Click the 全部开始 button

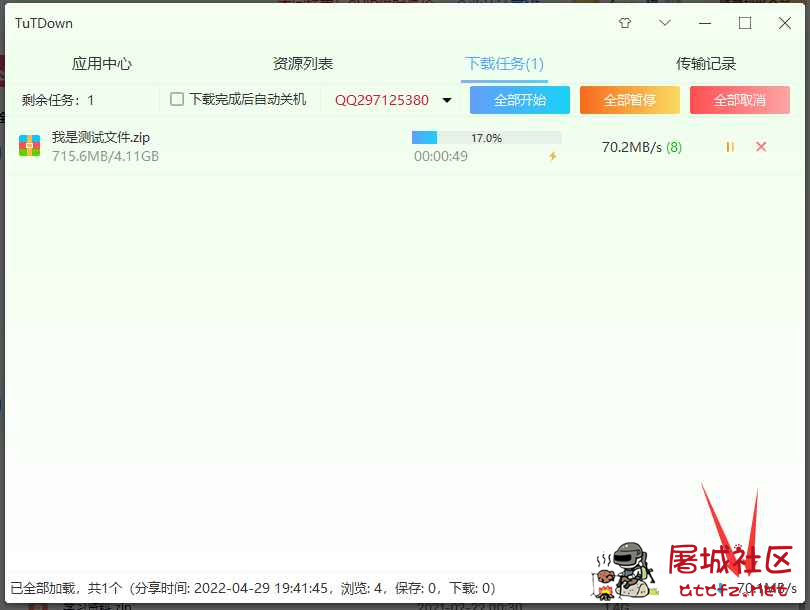click(520, 100)
